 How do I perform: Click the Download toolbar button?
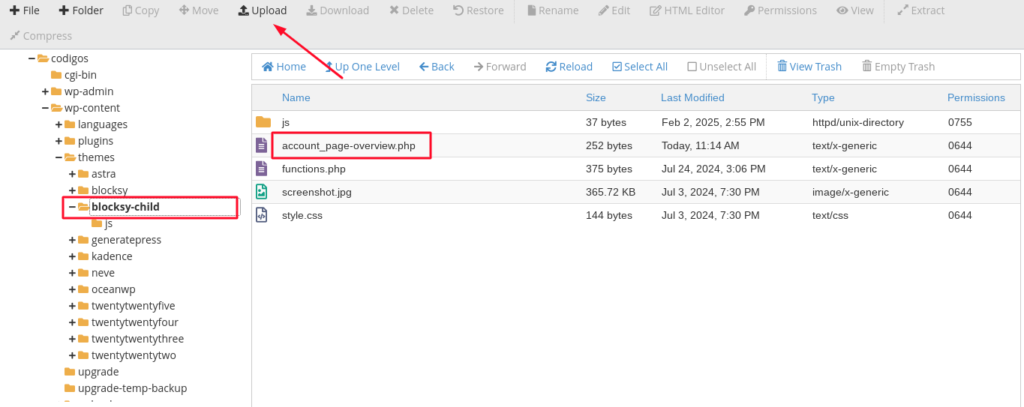pyautogui.click(x=338, y=10)
